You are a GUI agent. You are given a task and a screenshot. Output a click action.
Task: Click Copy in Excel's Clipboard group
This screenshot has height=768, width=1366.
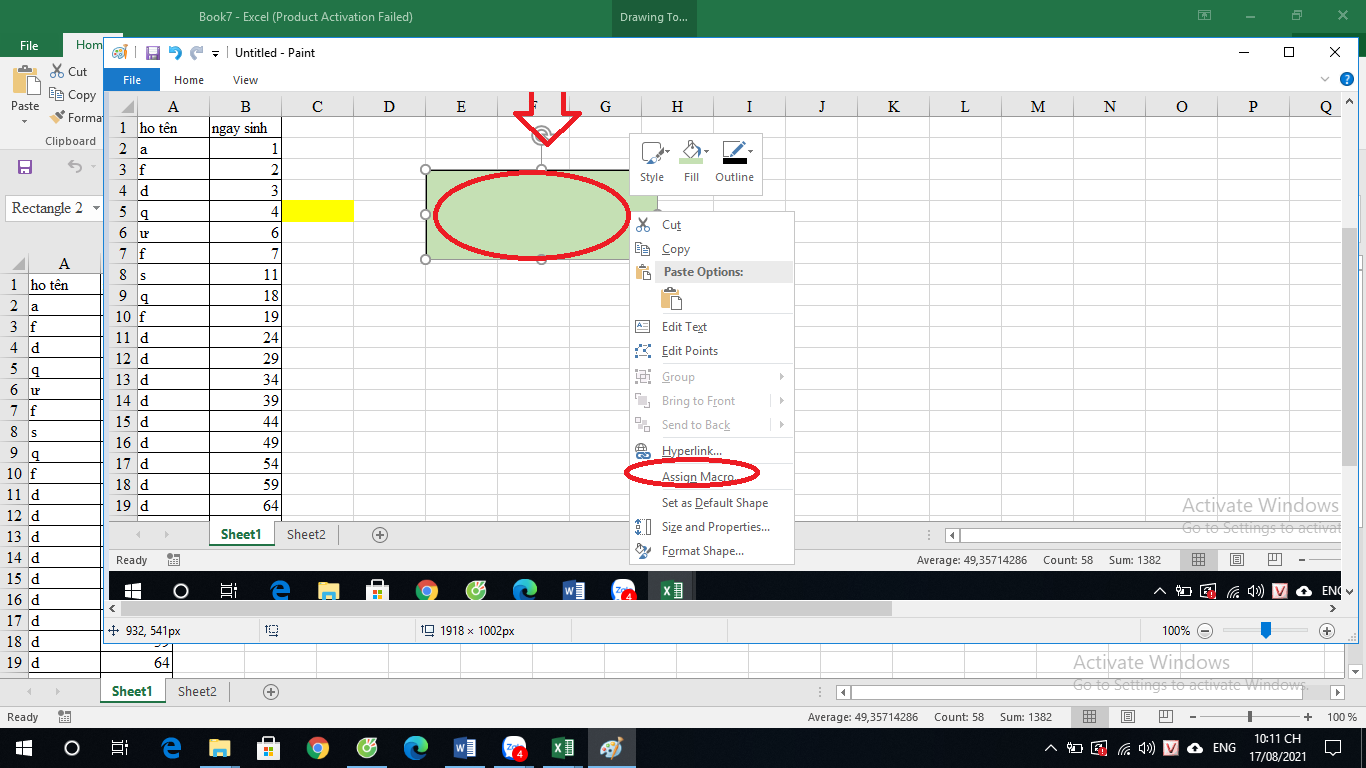tap(72, 95)
